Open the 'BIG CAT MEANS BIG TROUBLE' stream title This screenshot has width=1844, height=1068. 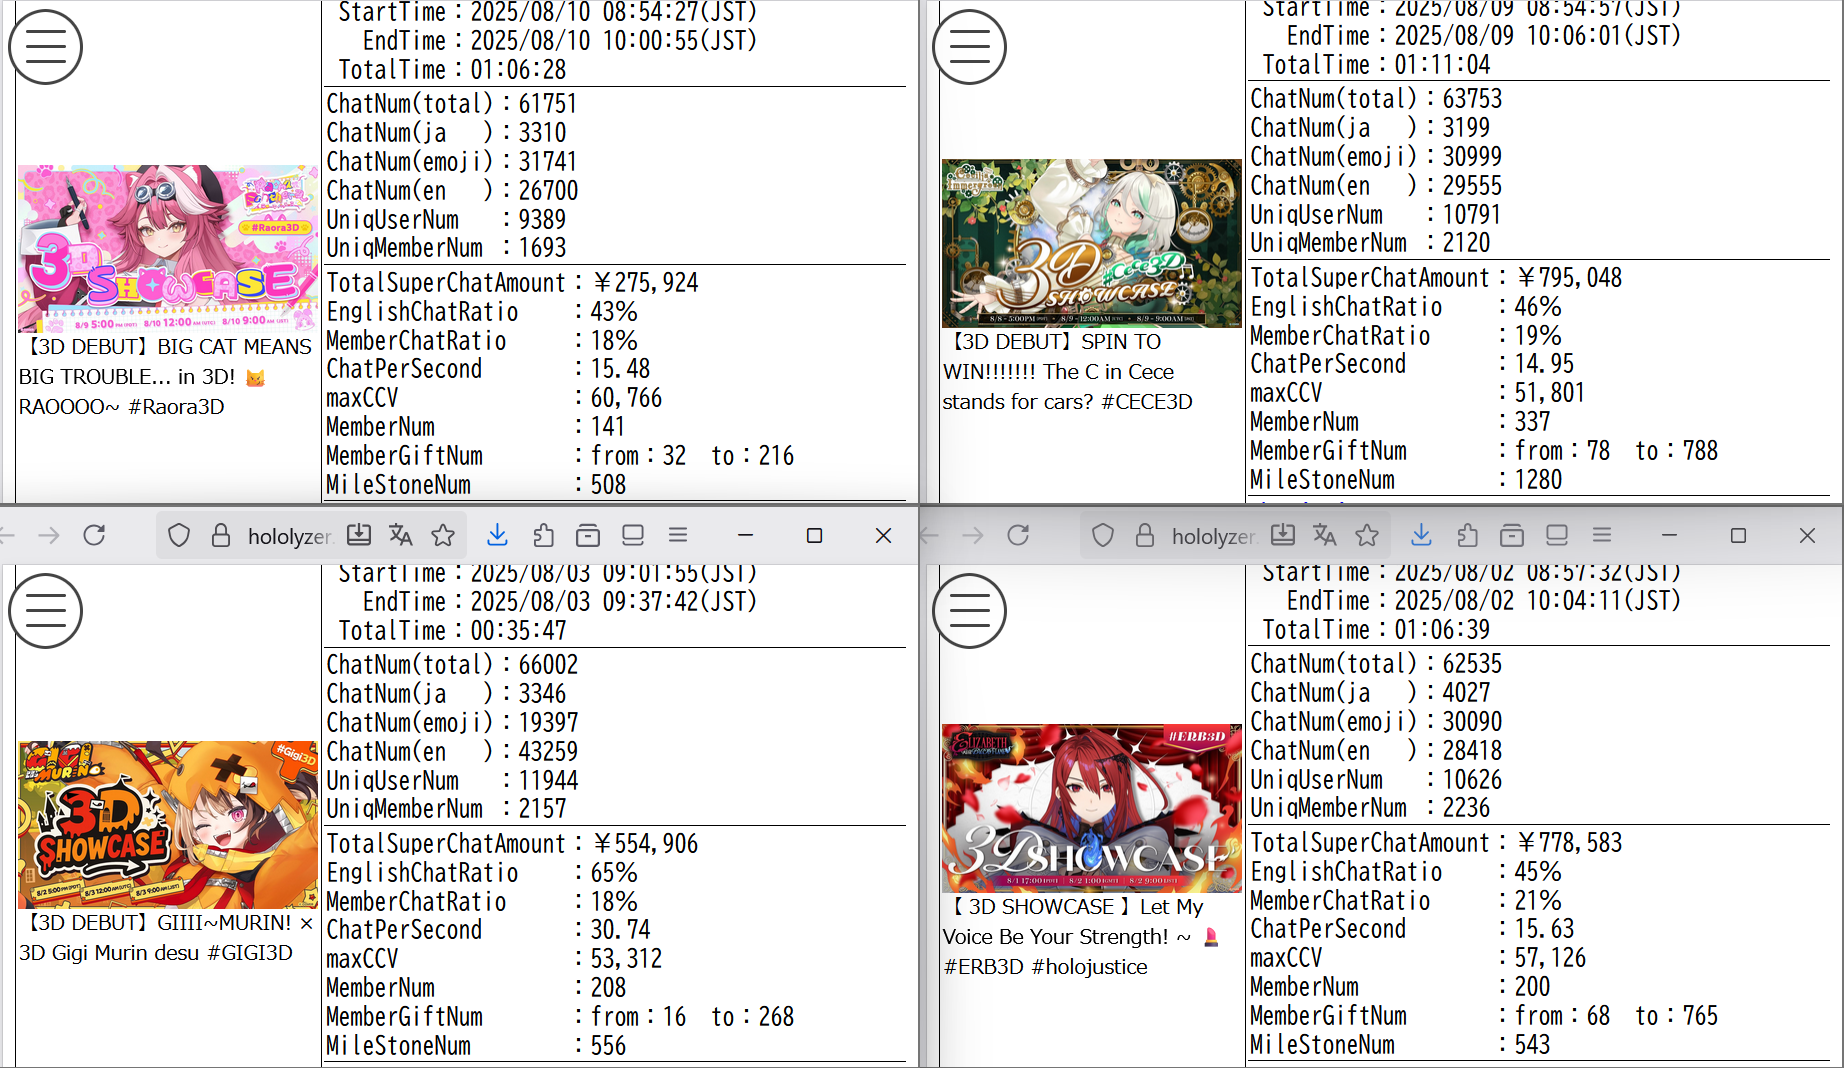click(166, 377)
